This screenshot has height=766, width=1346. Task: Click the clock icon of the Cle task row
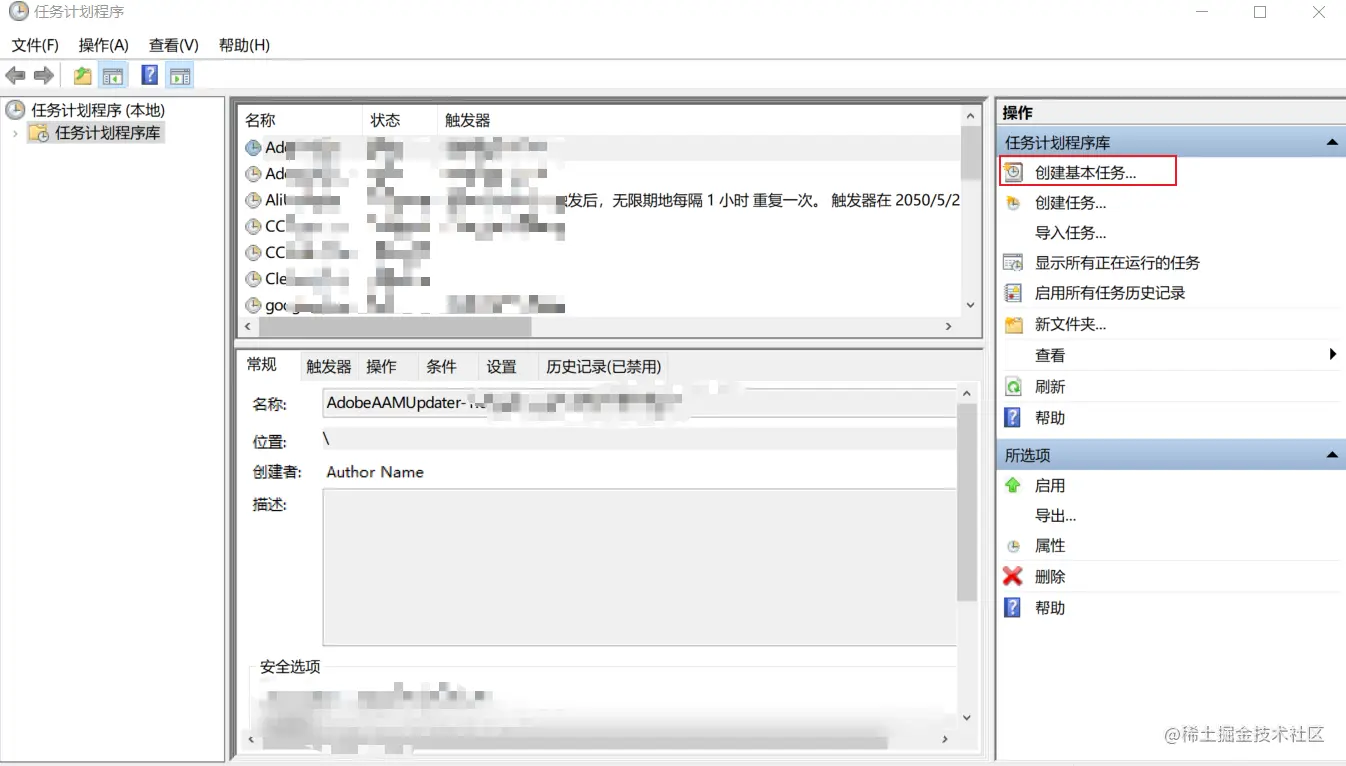(x=253, y=279)
